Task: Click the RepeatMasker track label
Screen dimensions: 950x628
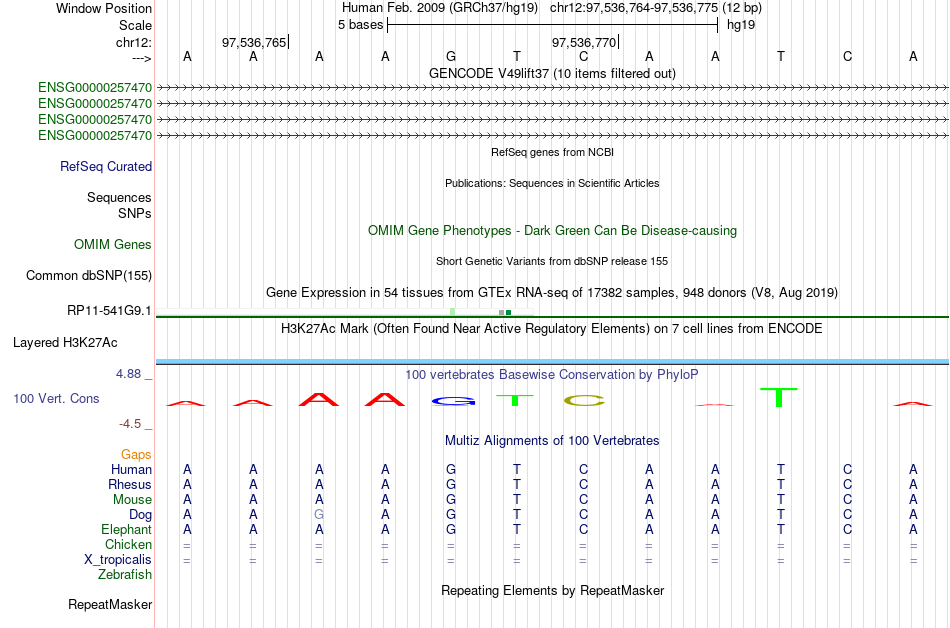Action: 110,605
